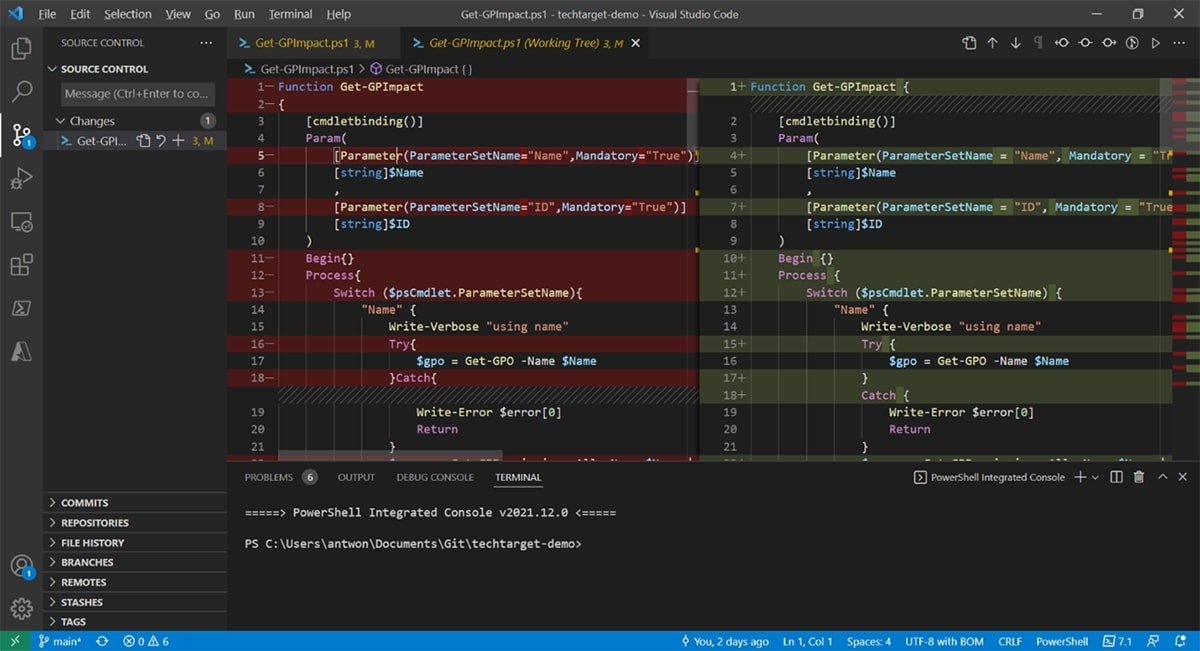Change line ending via CRLF indicator

click(x=1010, y=641)
